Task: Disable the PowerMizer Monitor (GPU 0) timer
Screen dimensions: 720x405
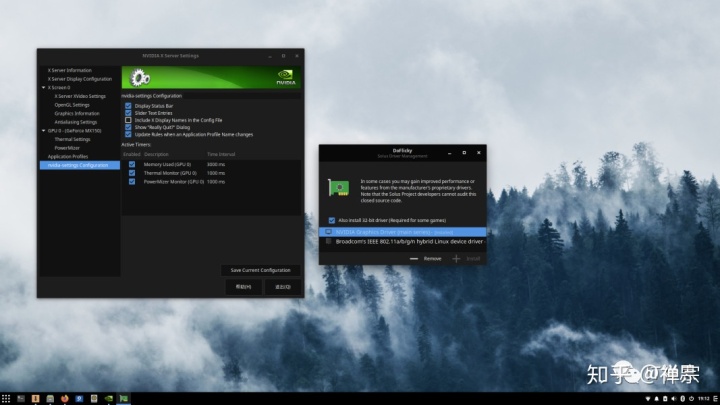Action: [132, 182]
